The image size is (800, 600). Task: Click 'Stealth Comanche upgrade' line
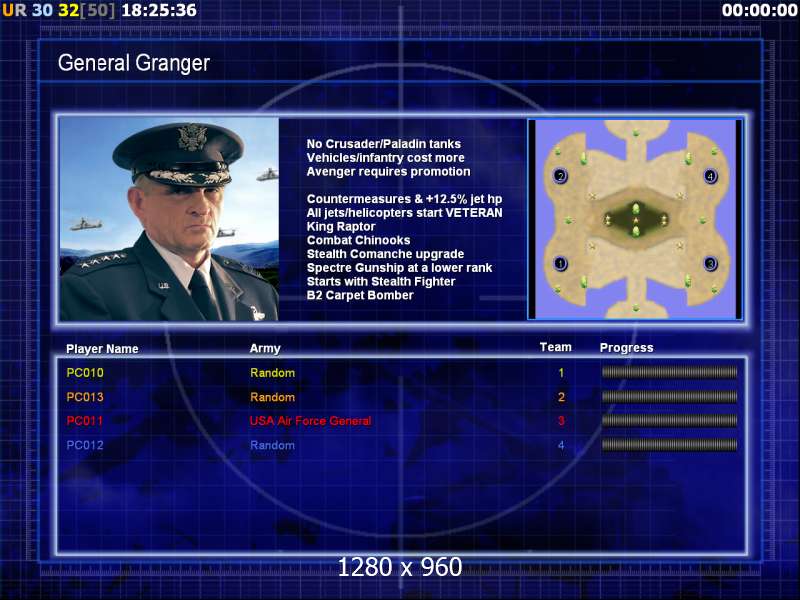click(385, 254)
